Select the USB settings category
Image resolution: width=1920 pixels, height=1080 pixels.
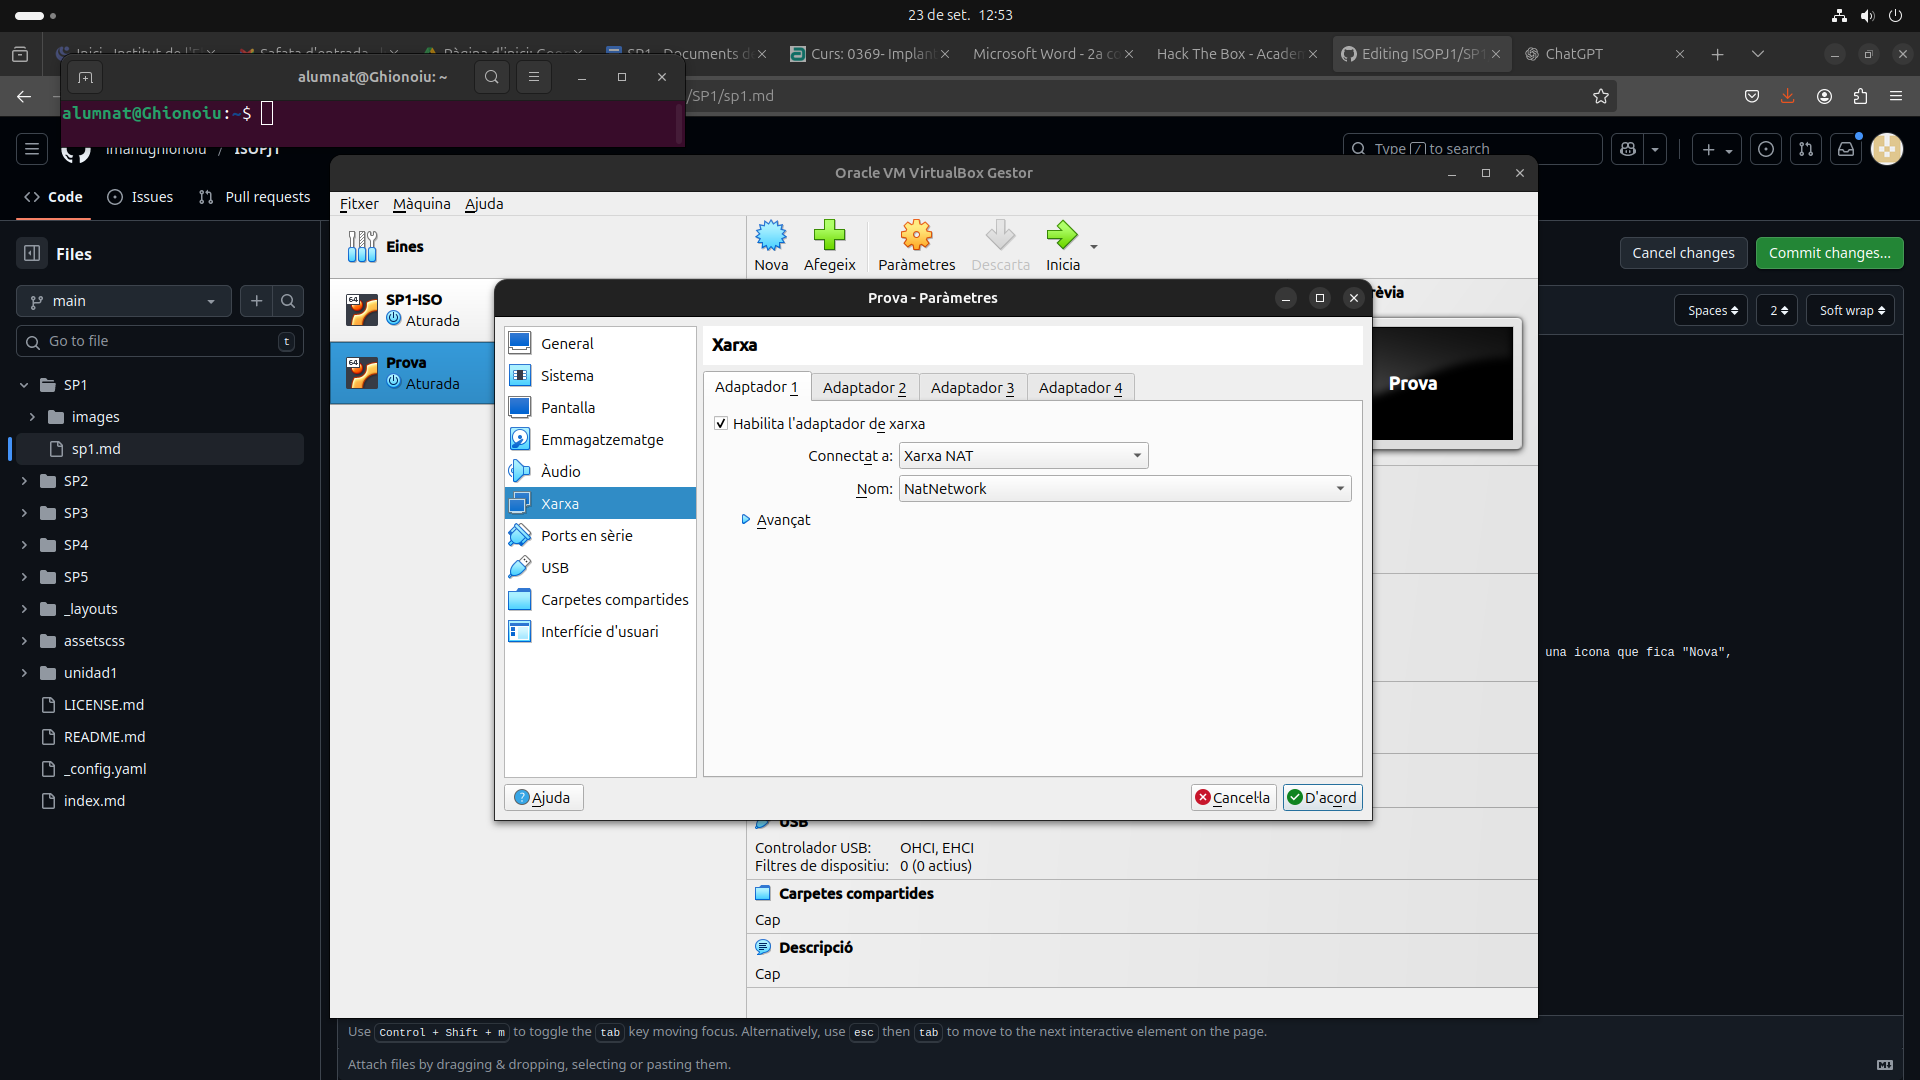click(x=555, y=568)
